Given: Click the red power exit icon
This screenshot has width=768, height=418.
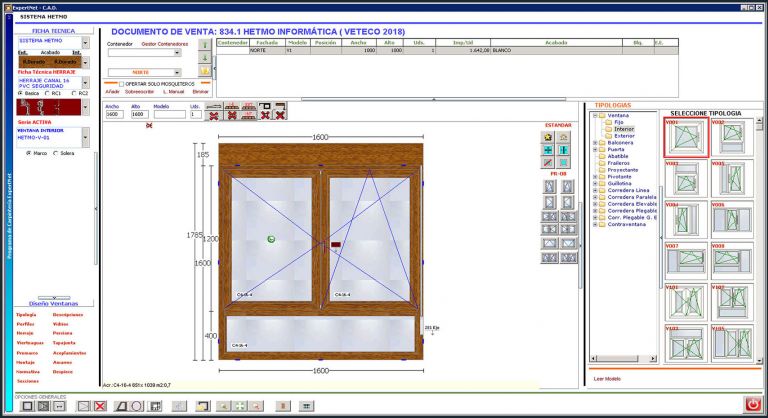Looking at the screenshot, I should [752, 405].
